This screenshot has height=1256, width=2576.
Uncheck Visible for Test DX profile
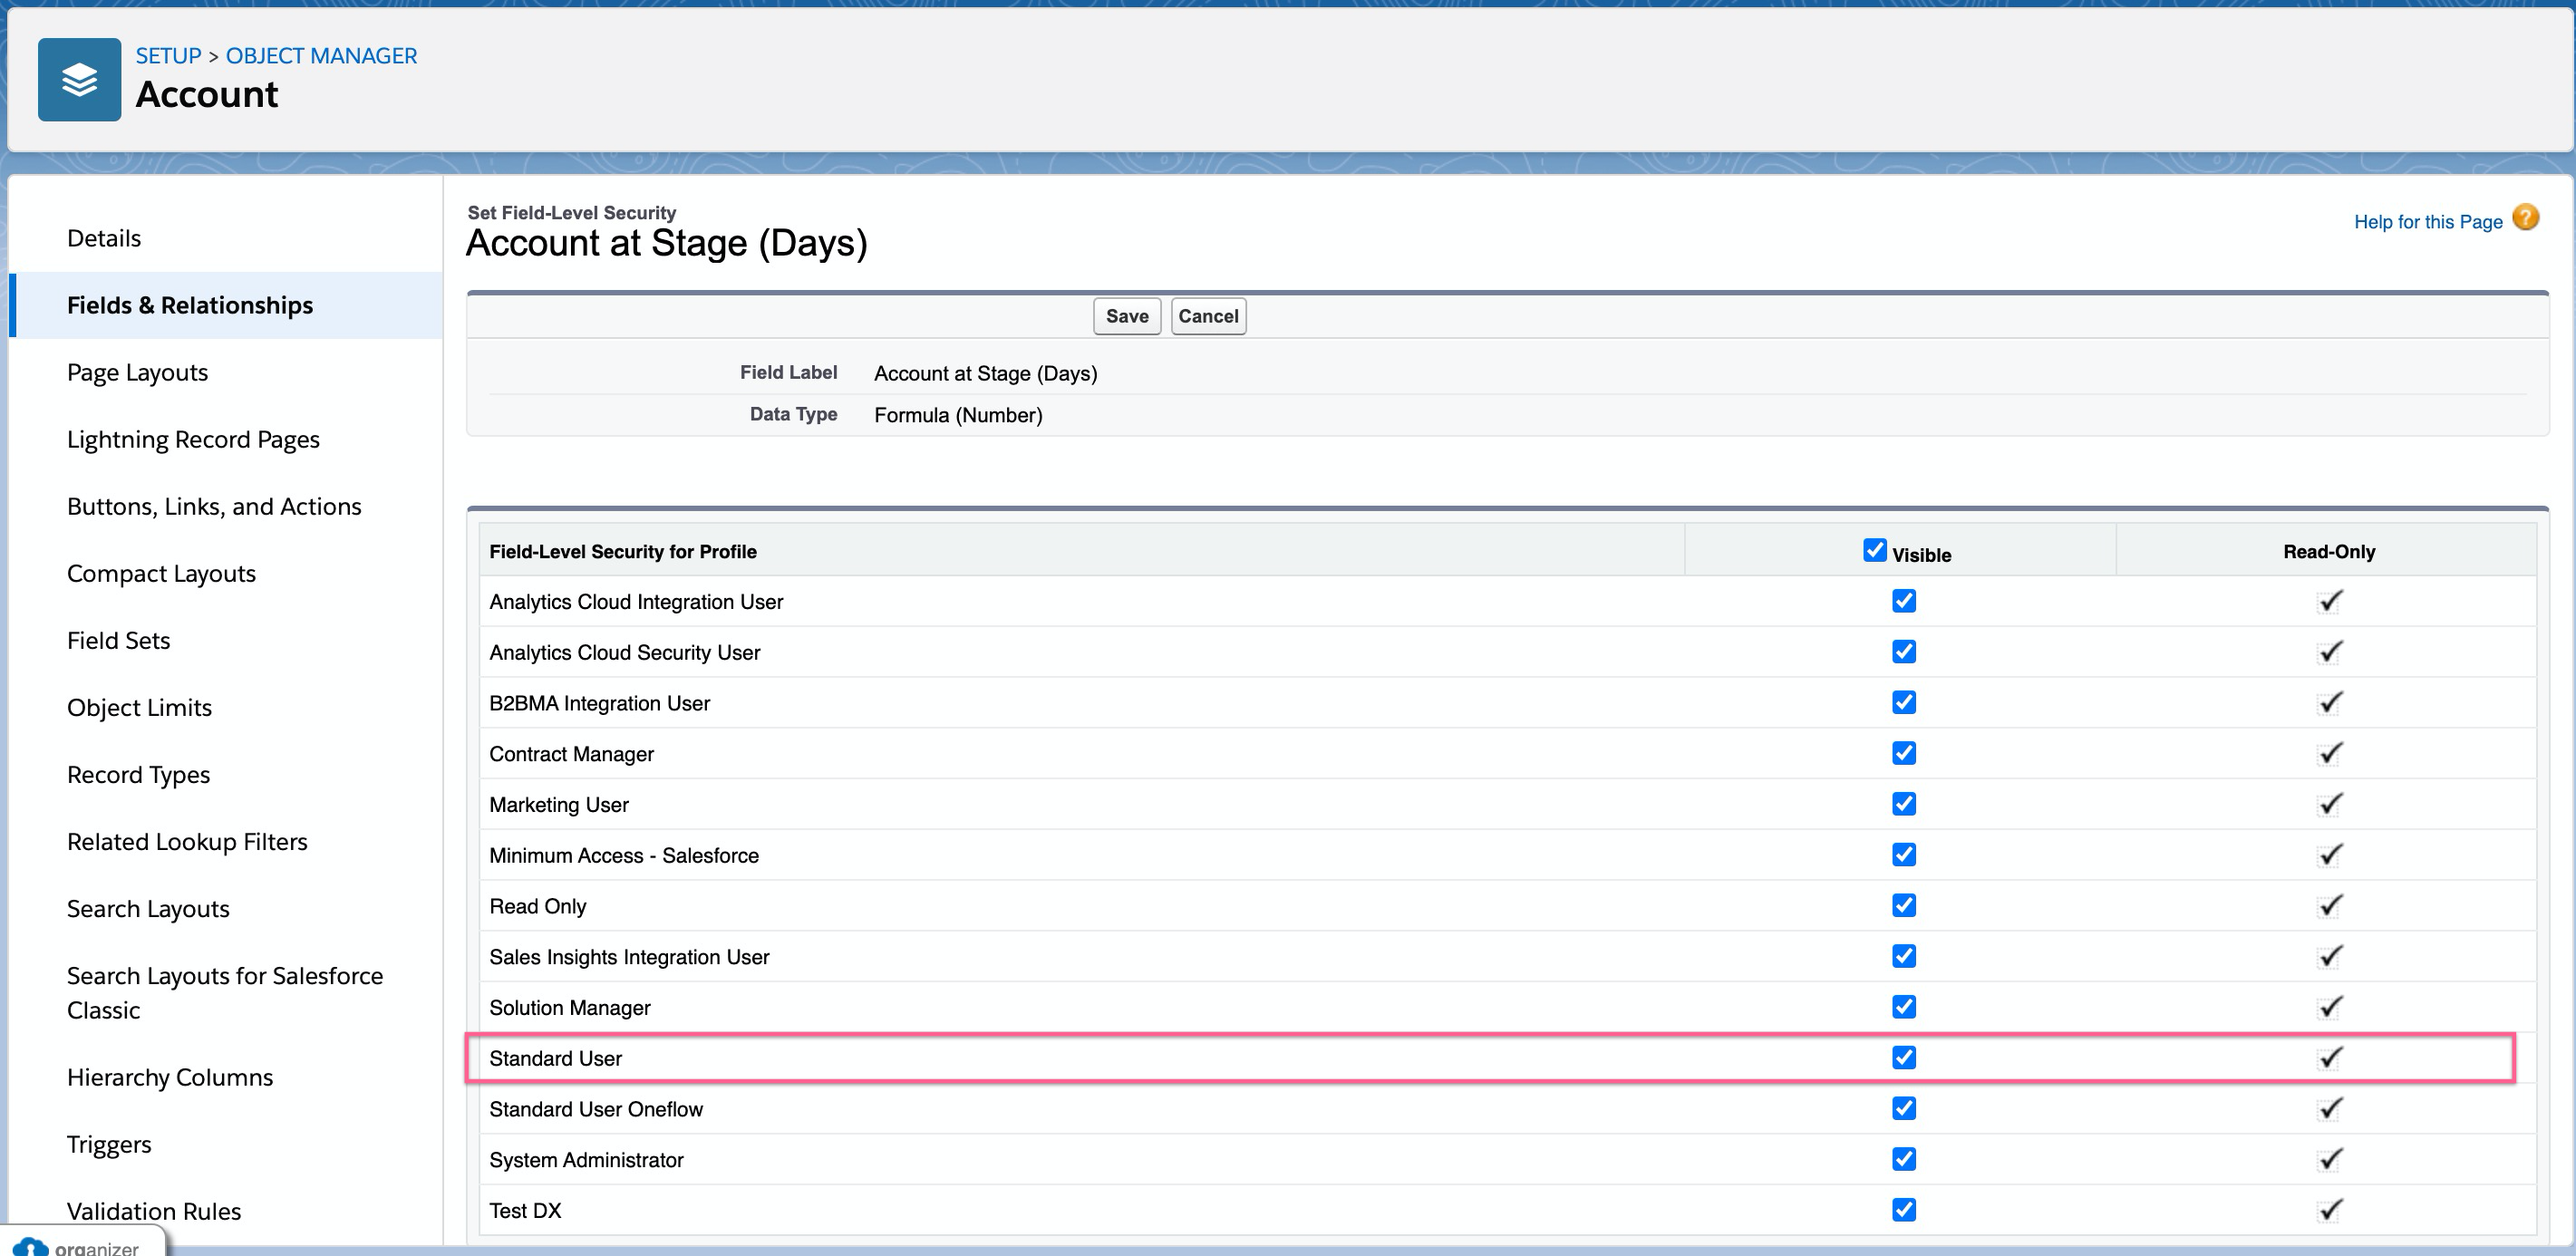(x=1903, y=1210)
